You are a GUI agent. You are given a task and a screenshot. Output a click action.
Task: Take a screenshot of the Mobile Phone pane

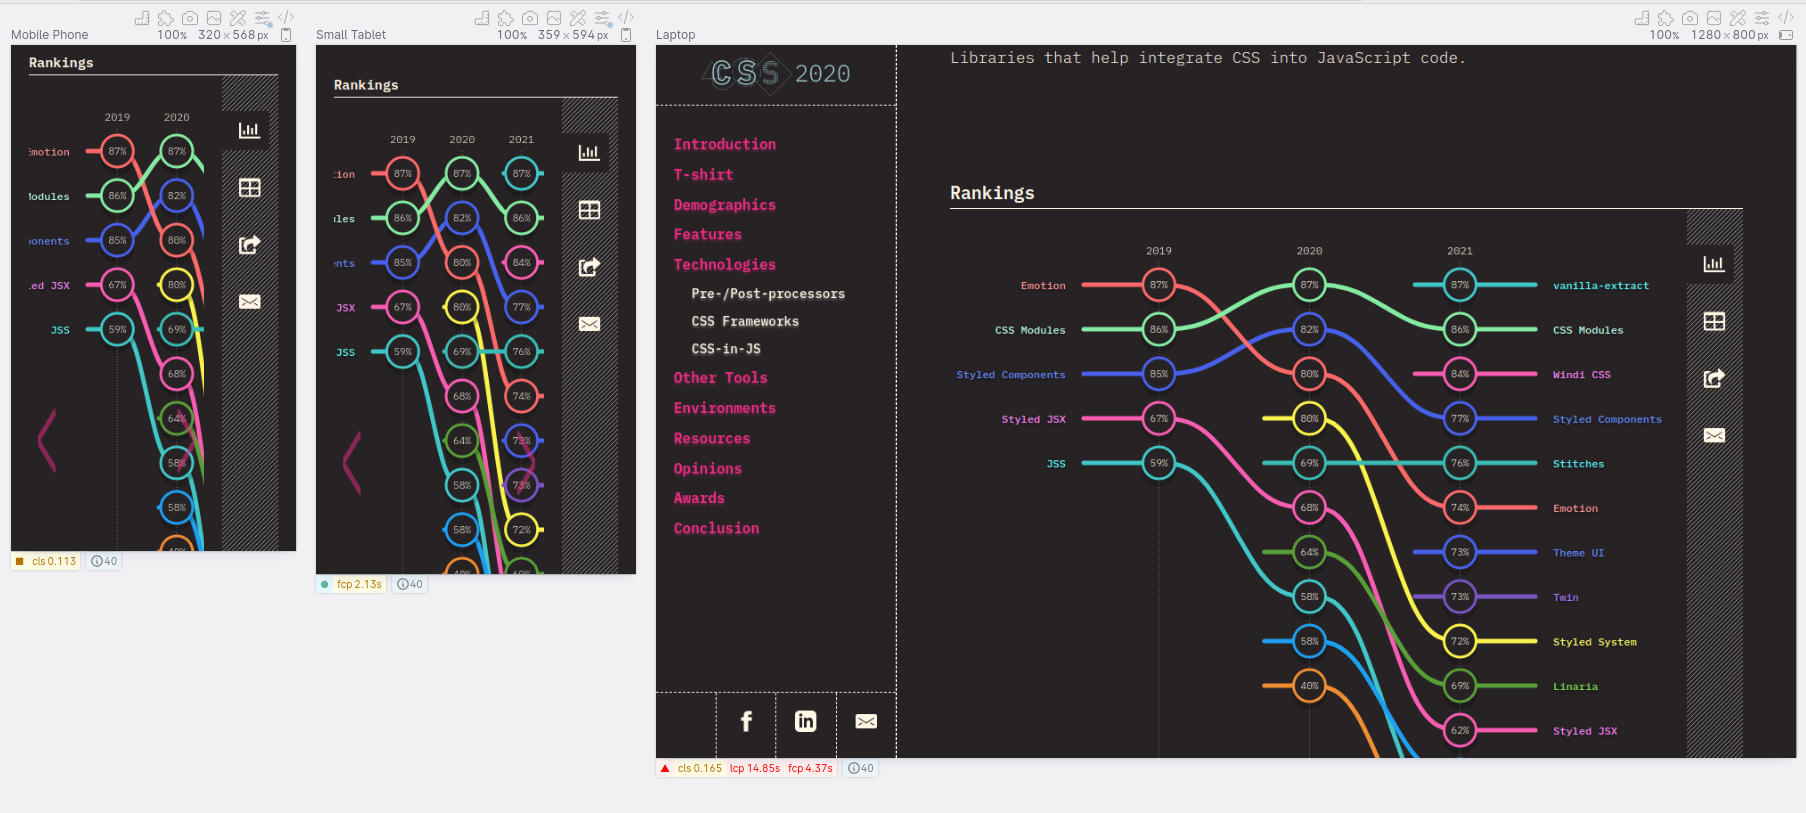190,18
